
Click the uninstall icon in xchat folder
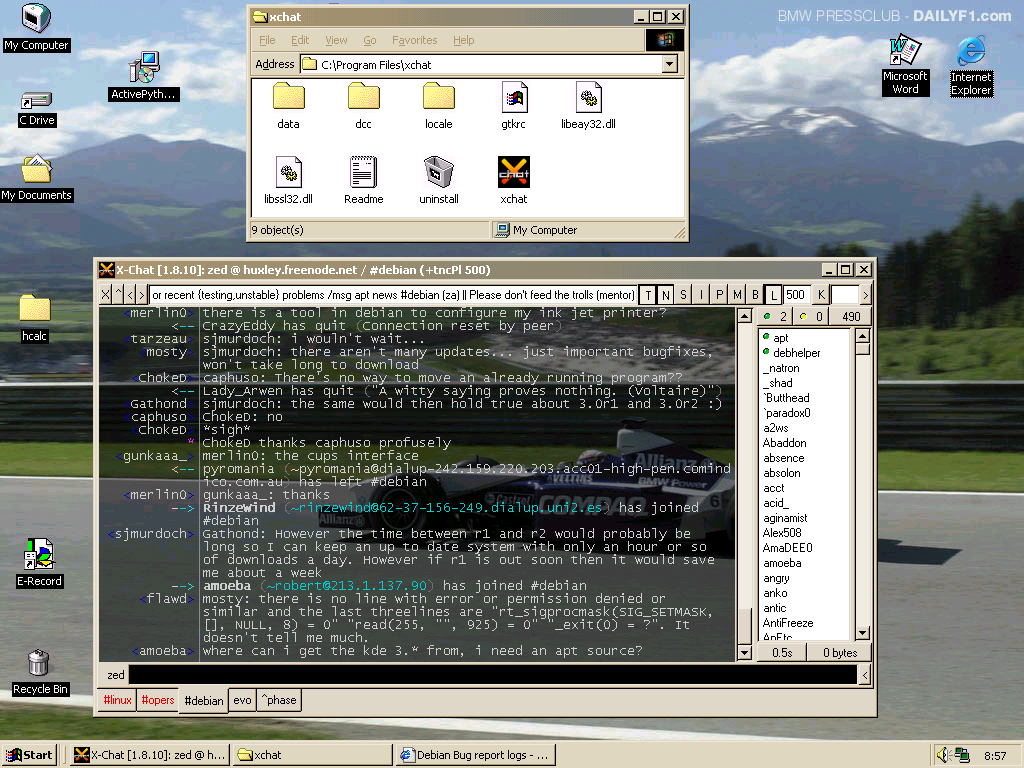[439, 172]
